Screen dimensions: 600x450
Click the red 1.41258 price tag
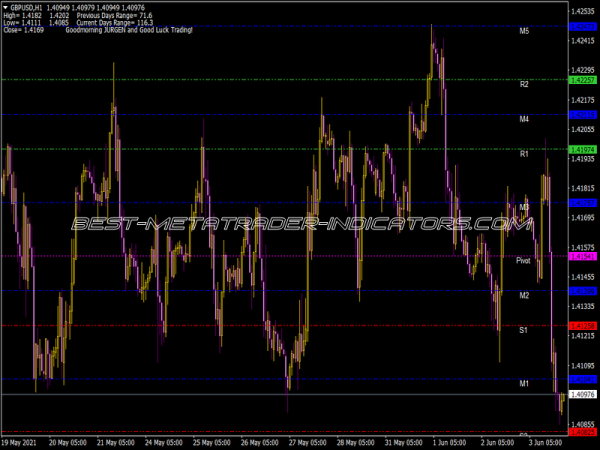583,326
